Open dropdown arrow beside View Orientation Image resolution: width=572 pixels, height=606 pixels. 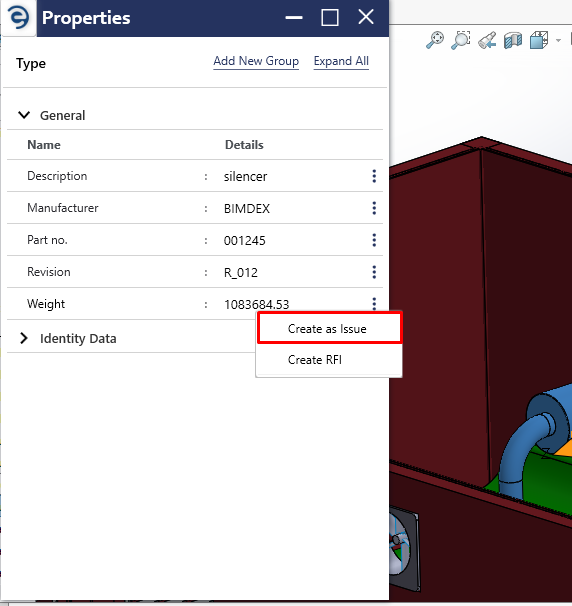[558, 40]
